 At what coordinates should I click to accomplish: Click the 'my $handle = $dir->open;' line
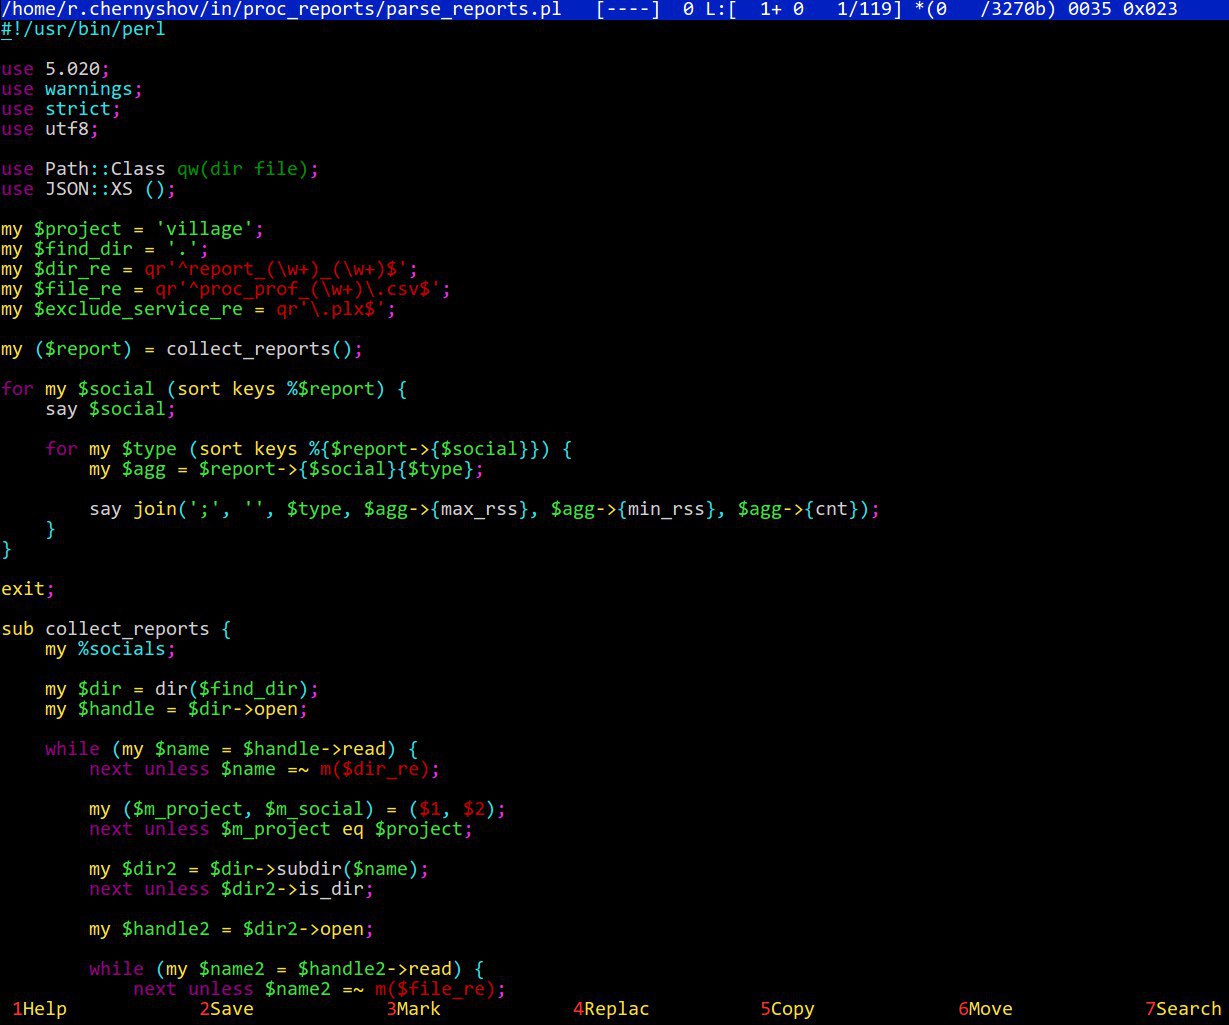[177, 709]
